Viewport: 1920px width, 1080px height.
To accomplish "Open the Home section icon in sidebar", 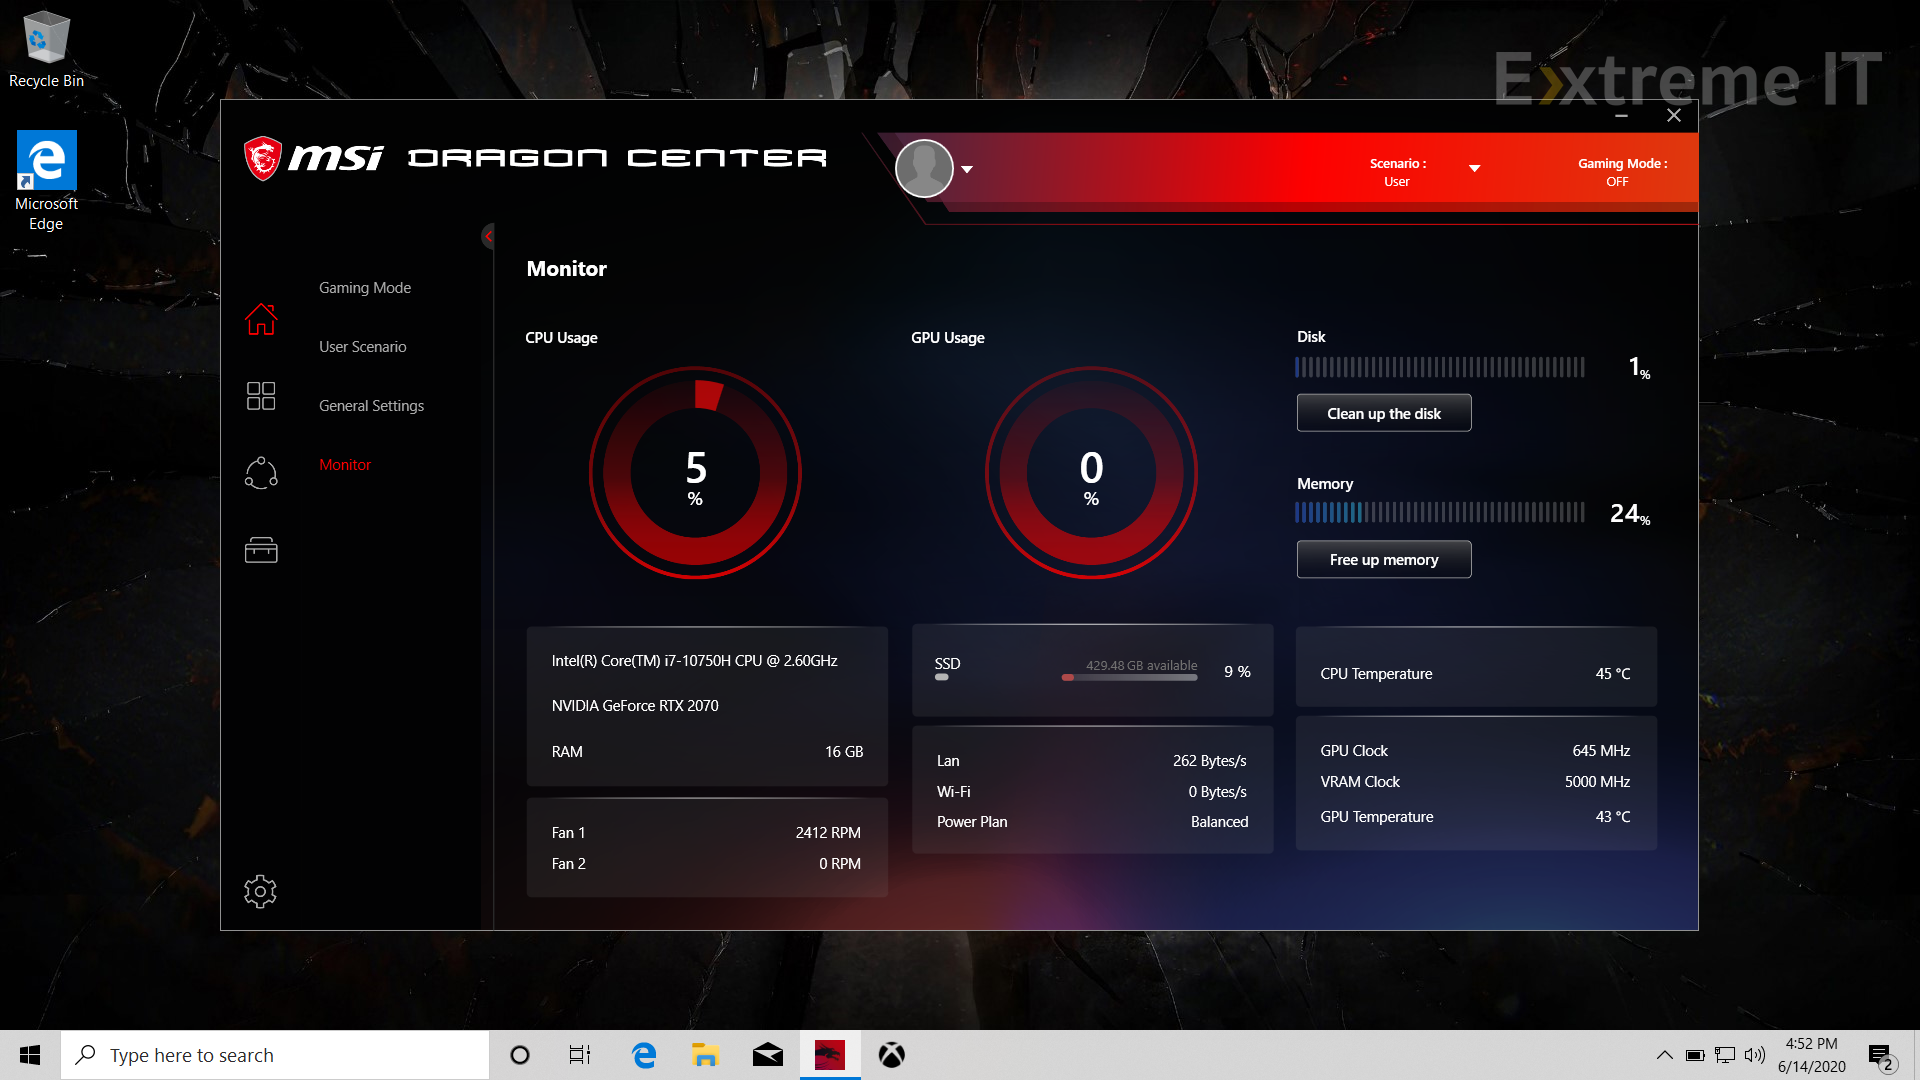I will tap(261, 319).
